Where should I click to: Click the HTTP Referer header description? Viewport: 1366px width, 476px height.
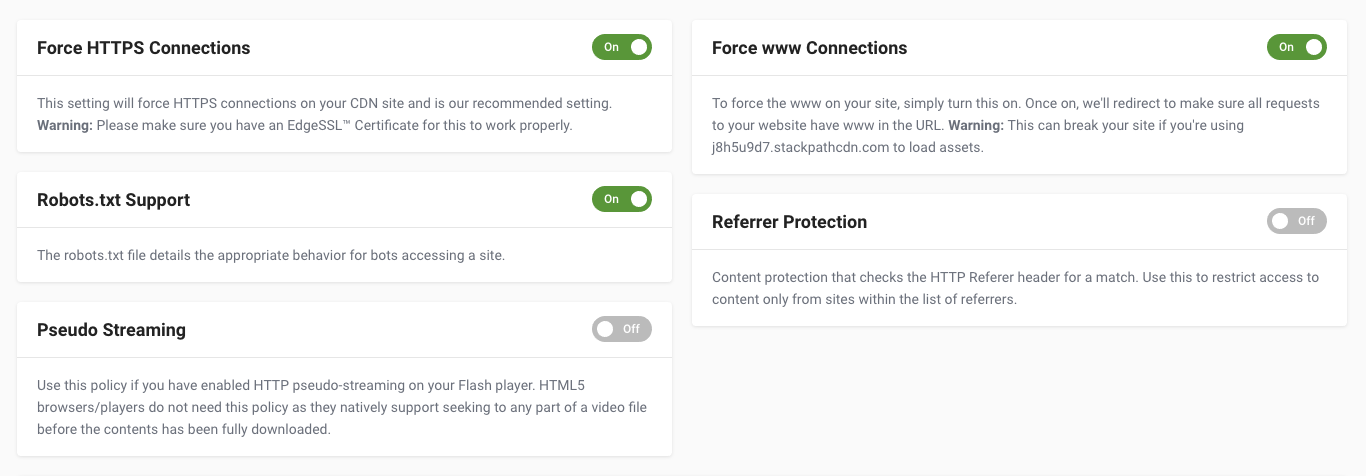pyautogui.click(x=1015, y=277)
